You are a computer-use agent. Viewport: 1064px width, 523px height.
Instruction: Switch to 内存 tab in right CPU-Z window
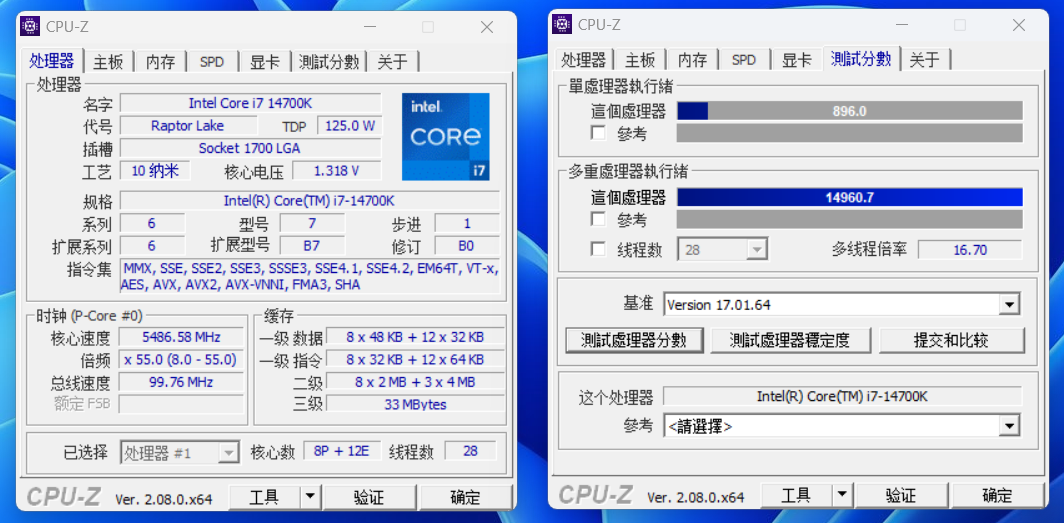click(693, 60)
